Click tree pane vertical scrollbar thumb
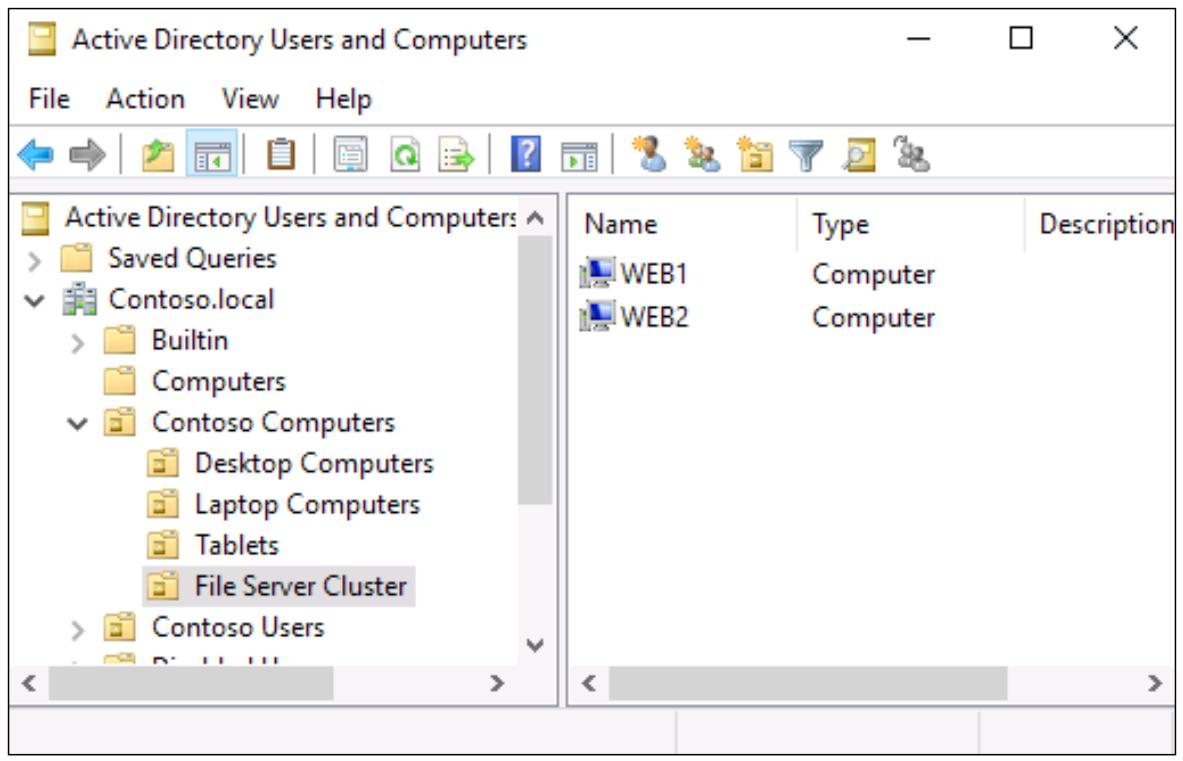The height and width of the screenshot is (761, 1183). pos(535,370)
